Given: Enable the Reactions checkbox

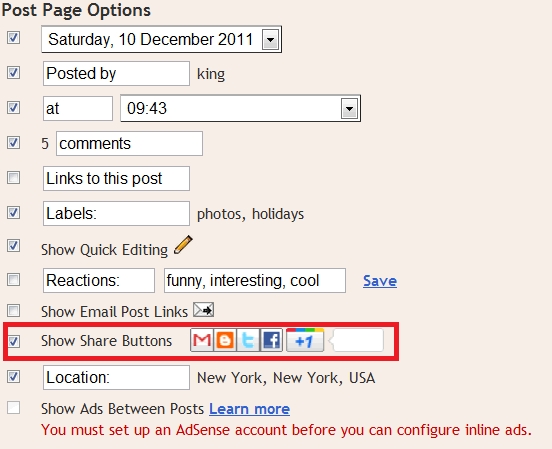Looking at the screenshot, I should pyautogui.click(x=13, y=280).
